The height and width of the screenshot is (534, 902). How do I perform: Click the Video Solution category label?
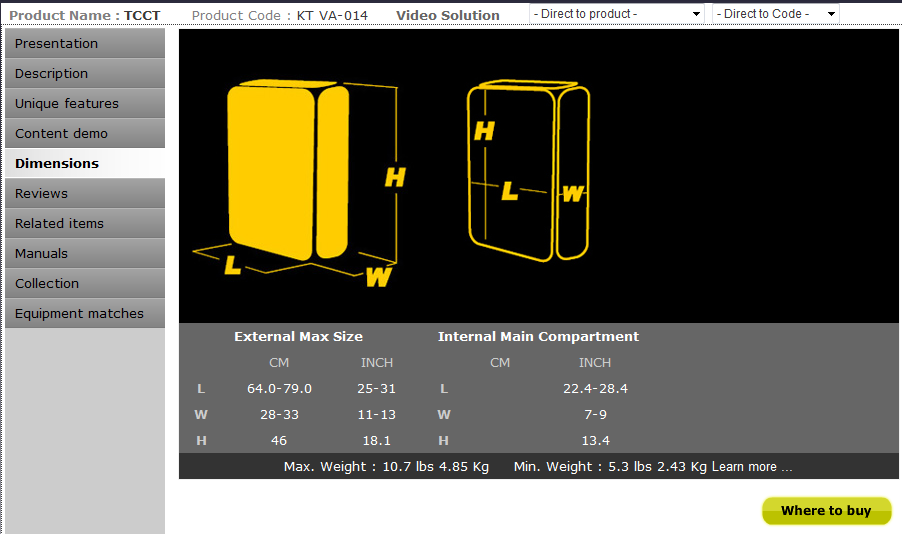448,15
